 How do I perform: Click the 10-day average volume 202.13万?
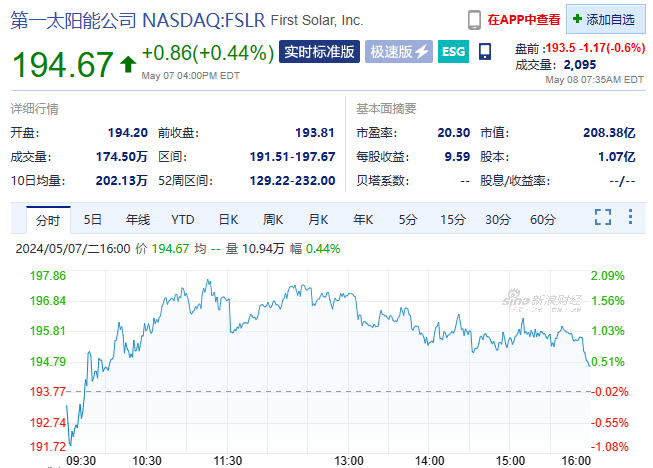coord(122,181)
